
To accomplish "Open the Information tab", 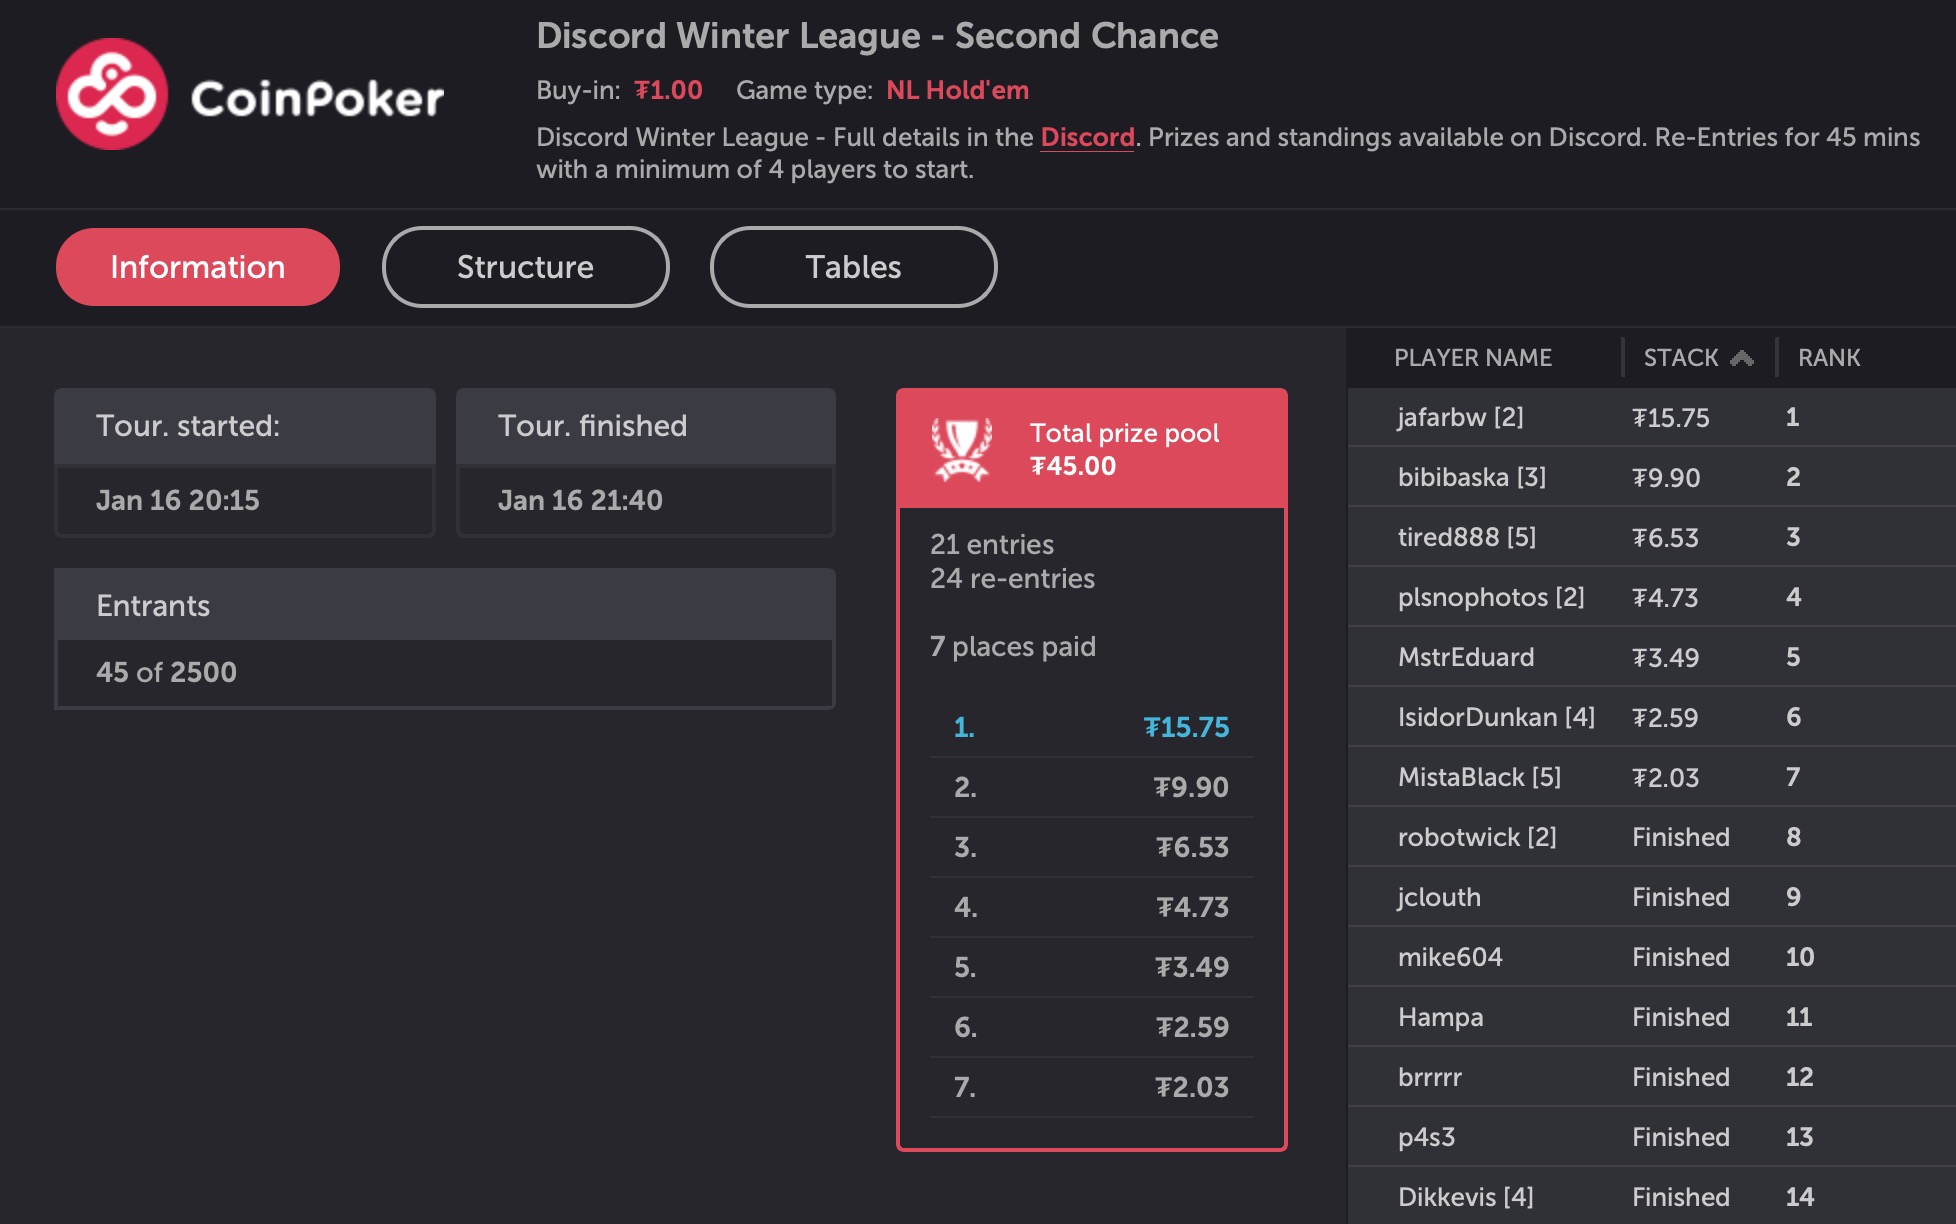I will pos(198,267).
